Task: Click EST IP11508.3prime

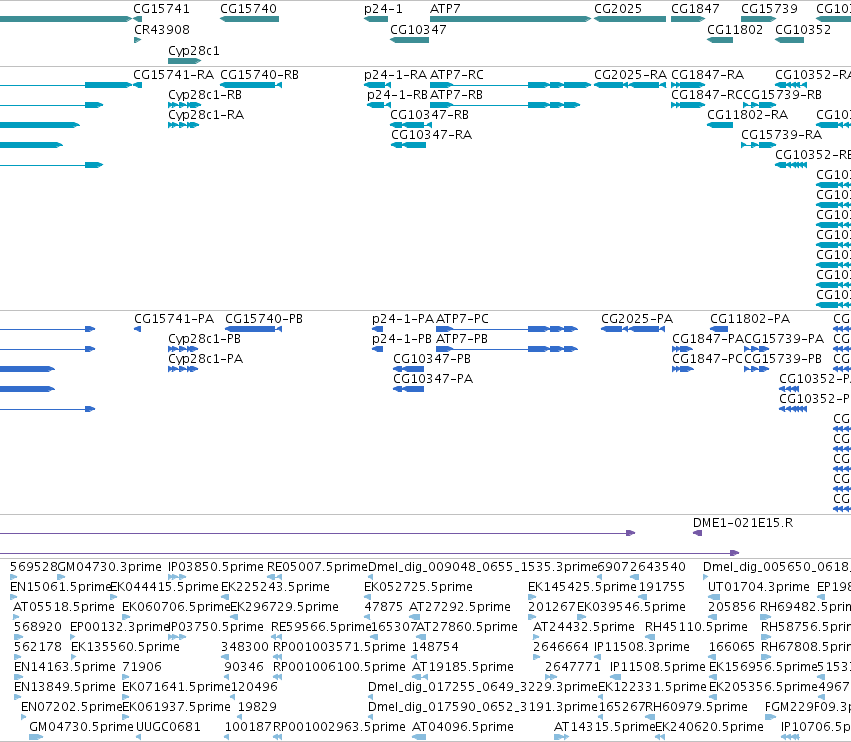Action: tap(642, 646)
